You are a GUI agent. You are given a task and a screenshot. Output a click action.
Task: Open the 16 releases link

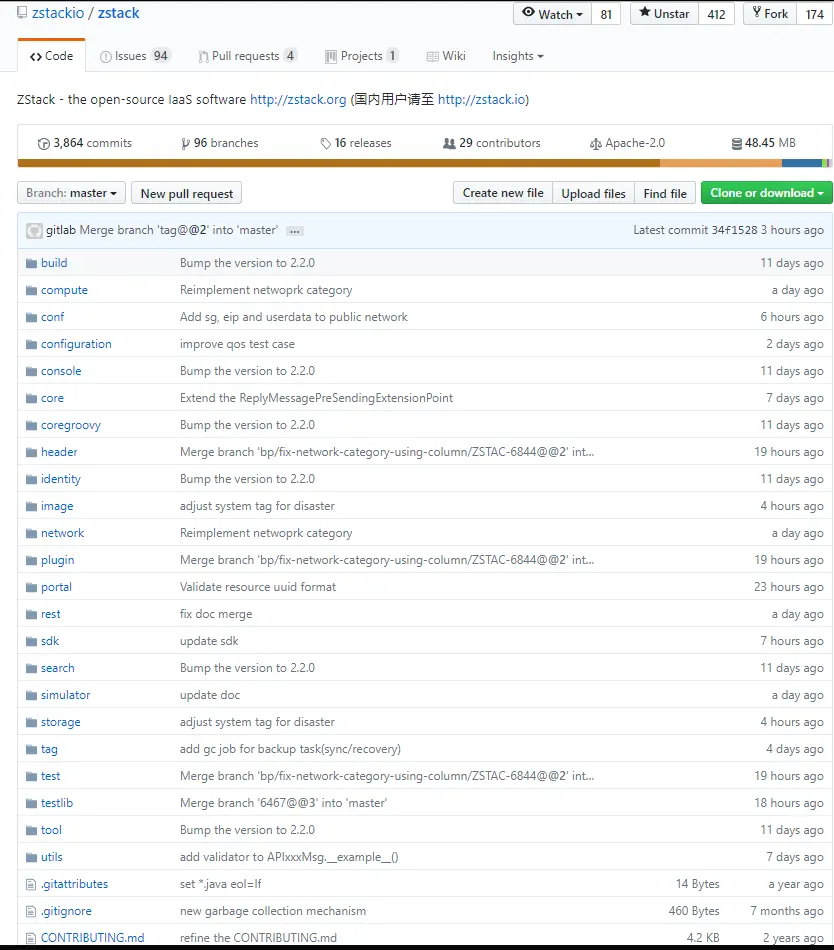[x=356, y=143]
